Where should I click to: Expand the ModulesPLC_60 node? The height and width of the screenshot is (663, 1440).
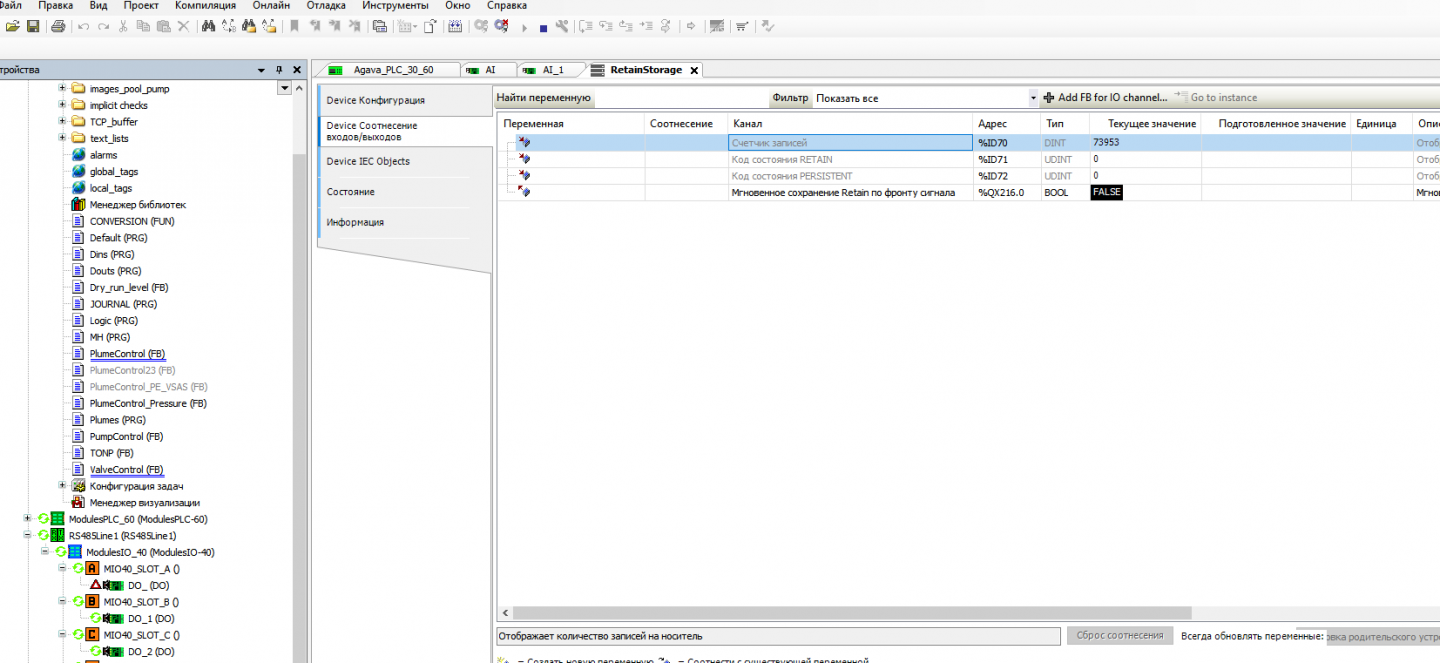tap(27, 519)
